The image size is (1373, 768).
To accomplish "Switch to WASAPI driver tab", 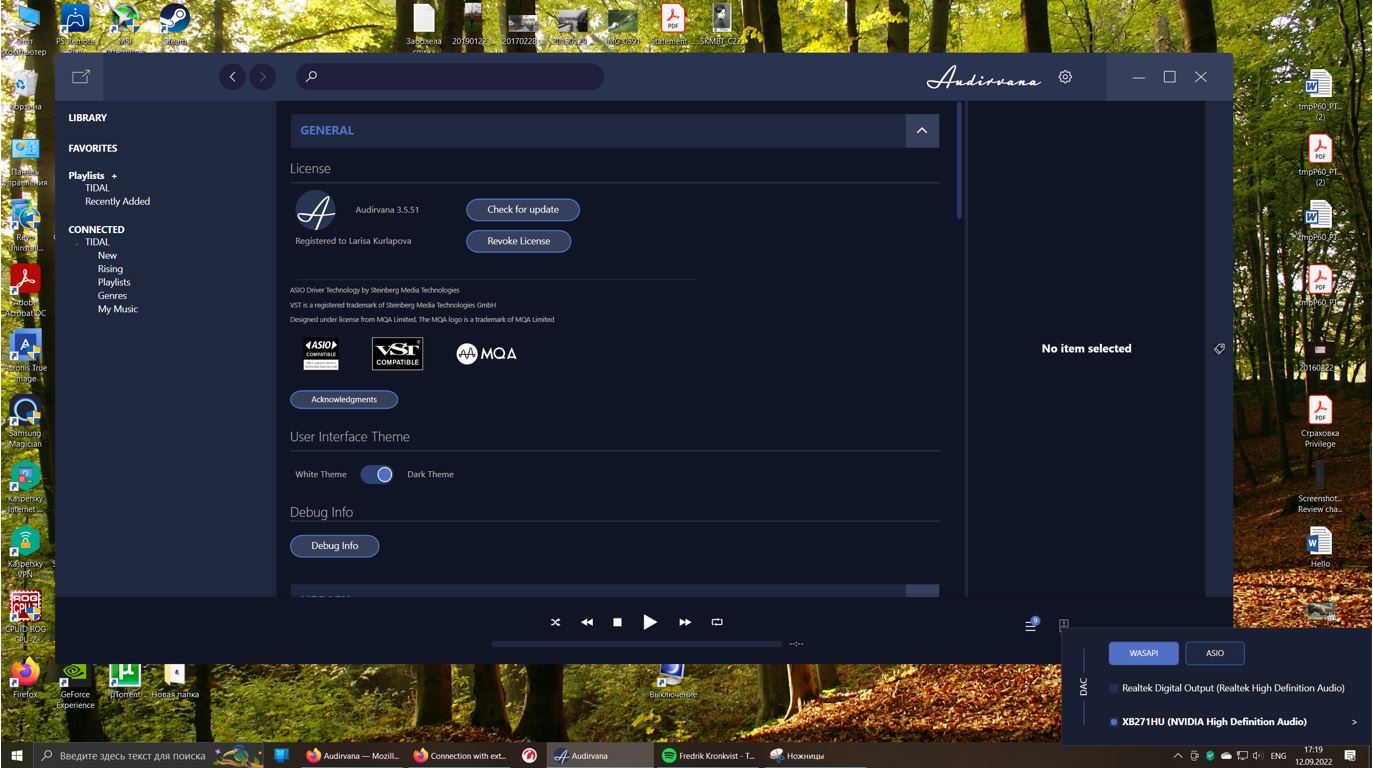I will pos(1144,653).
